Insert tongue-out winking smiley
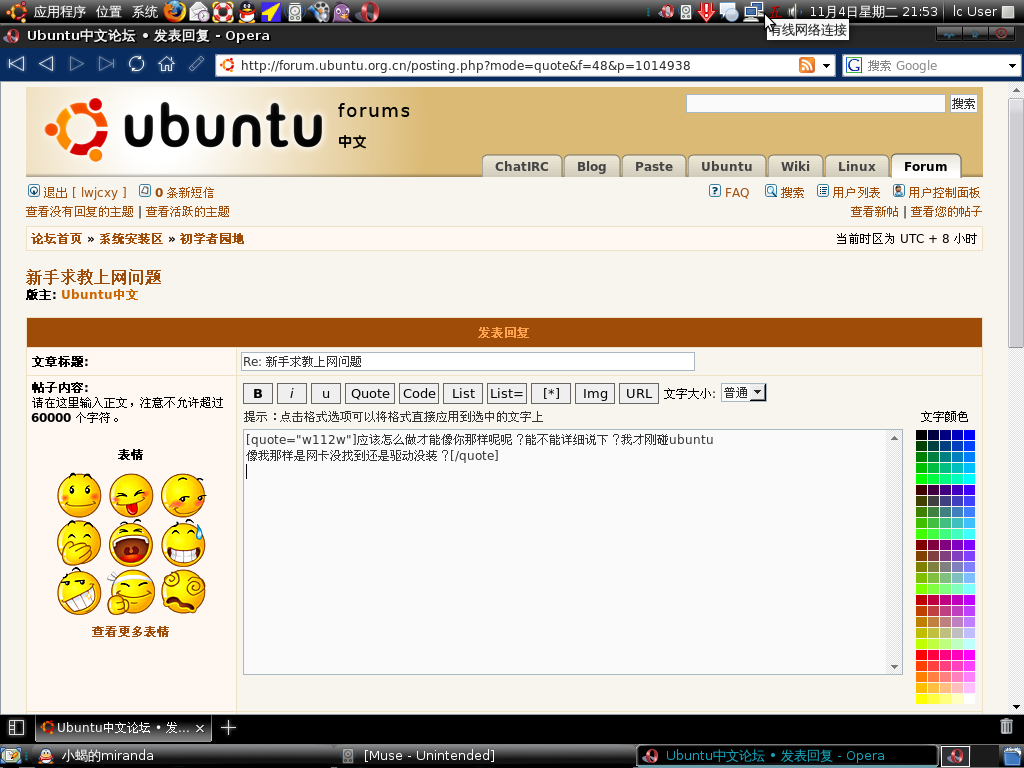 131,495
